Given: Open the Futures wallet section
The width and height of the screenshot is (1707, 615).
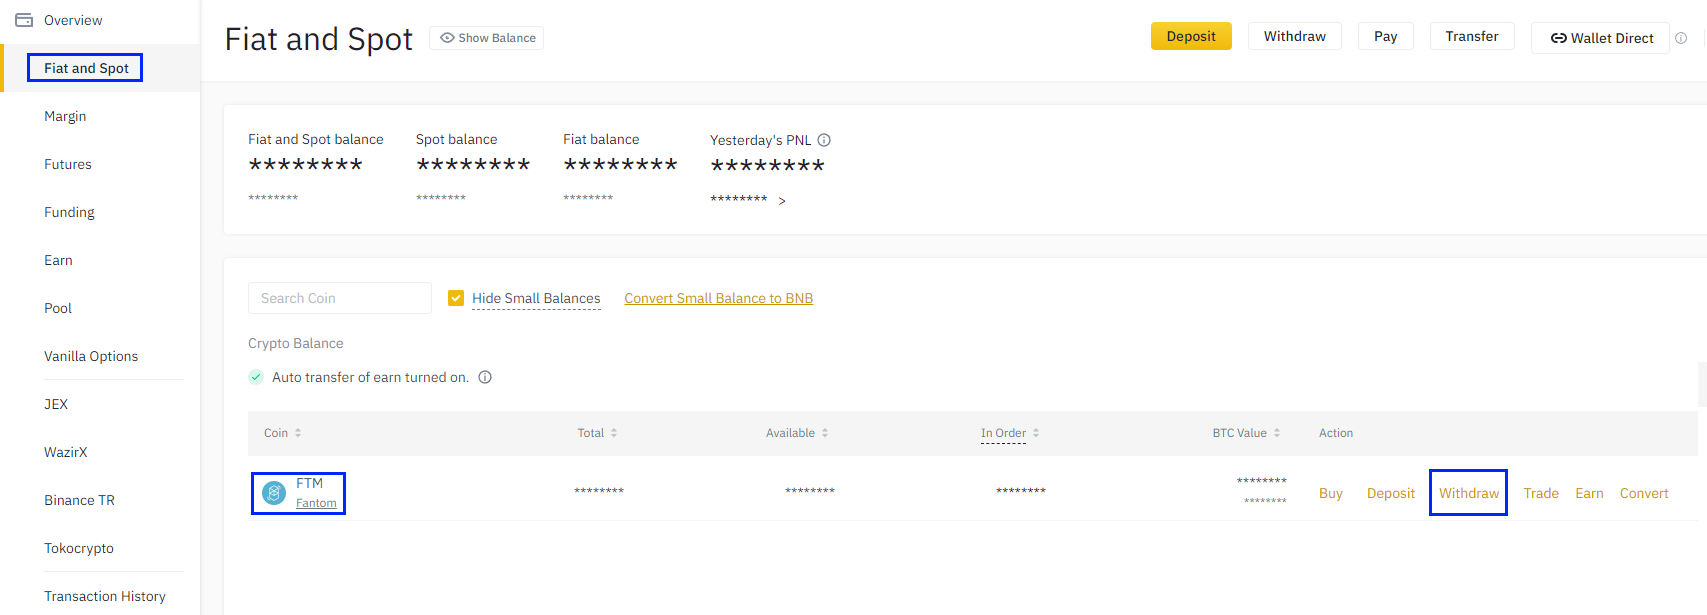Looking at the screenshot, I should 68,164.
